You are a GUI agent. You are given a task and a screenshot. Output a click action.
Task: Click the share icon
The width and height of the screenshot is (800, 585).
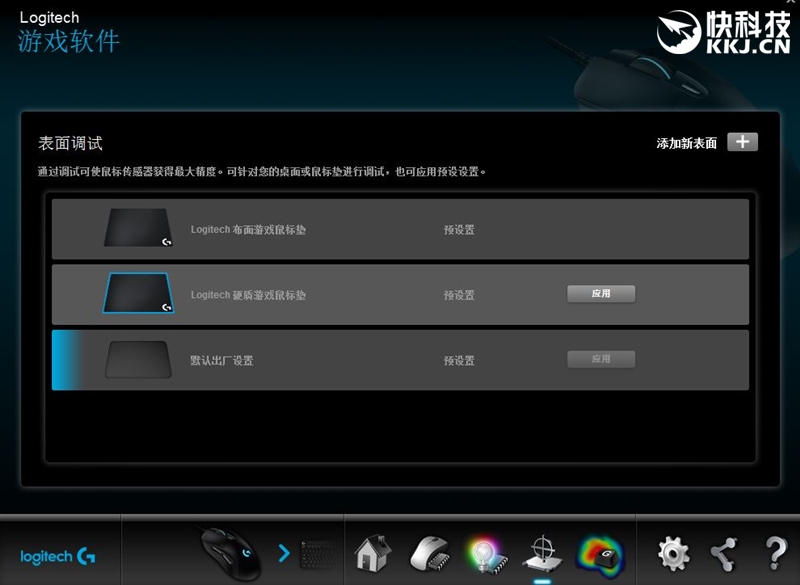[x=723, y=552]
